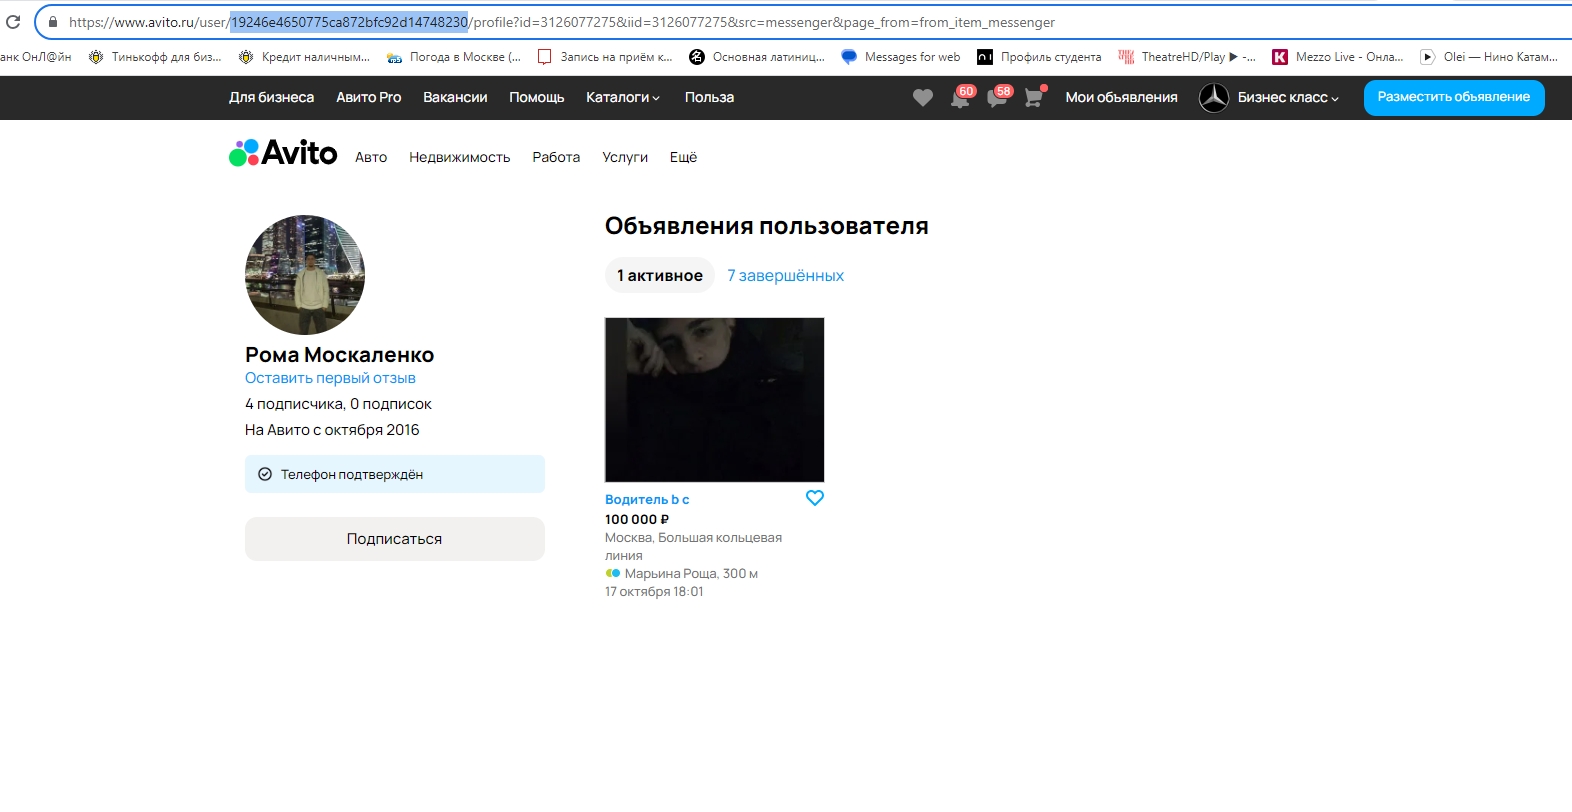The image size is (1572, 812).
Task: Expand the Каталоги dropdown
Action: pos(622,98)
